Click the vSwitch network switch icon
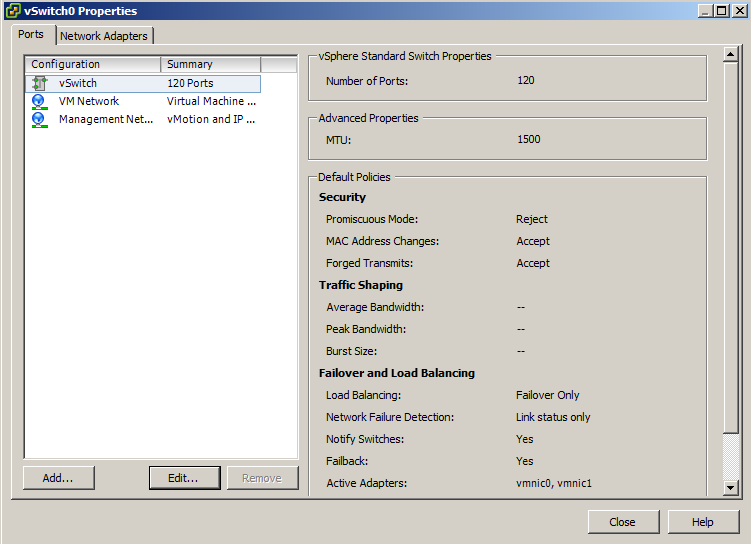751x544 pixels. click(x=39, y=83)
